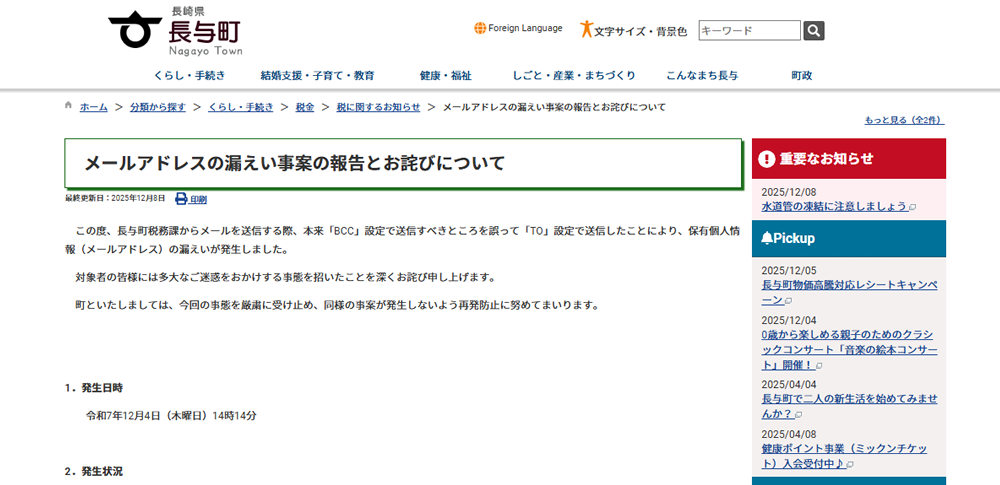Open the くらし・手続き menu
The width and height of the screenshot is (1000, 485).
click(189, 75)
